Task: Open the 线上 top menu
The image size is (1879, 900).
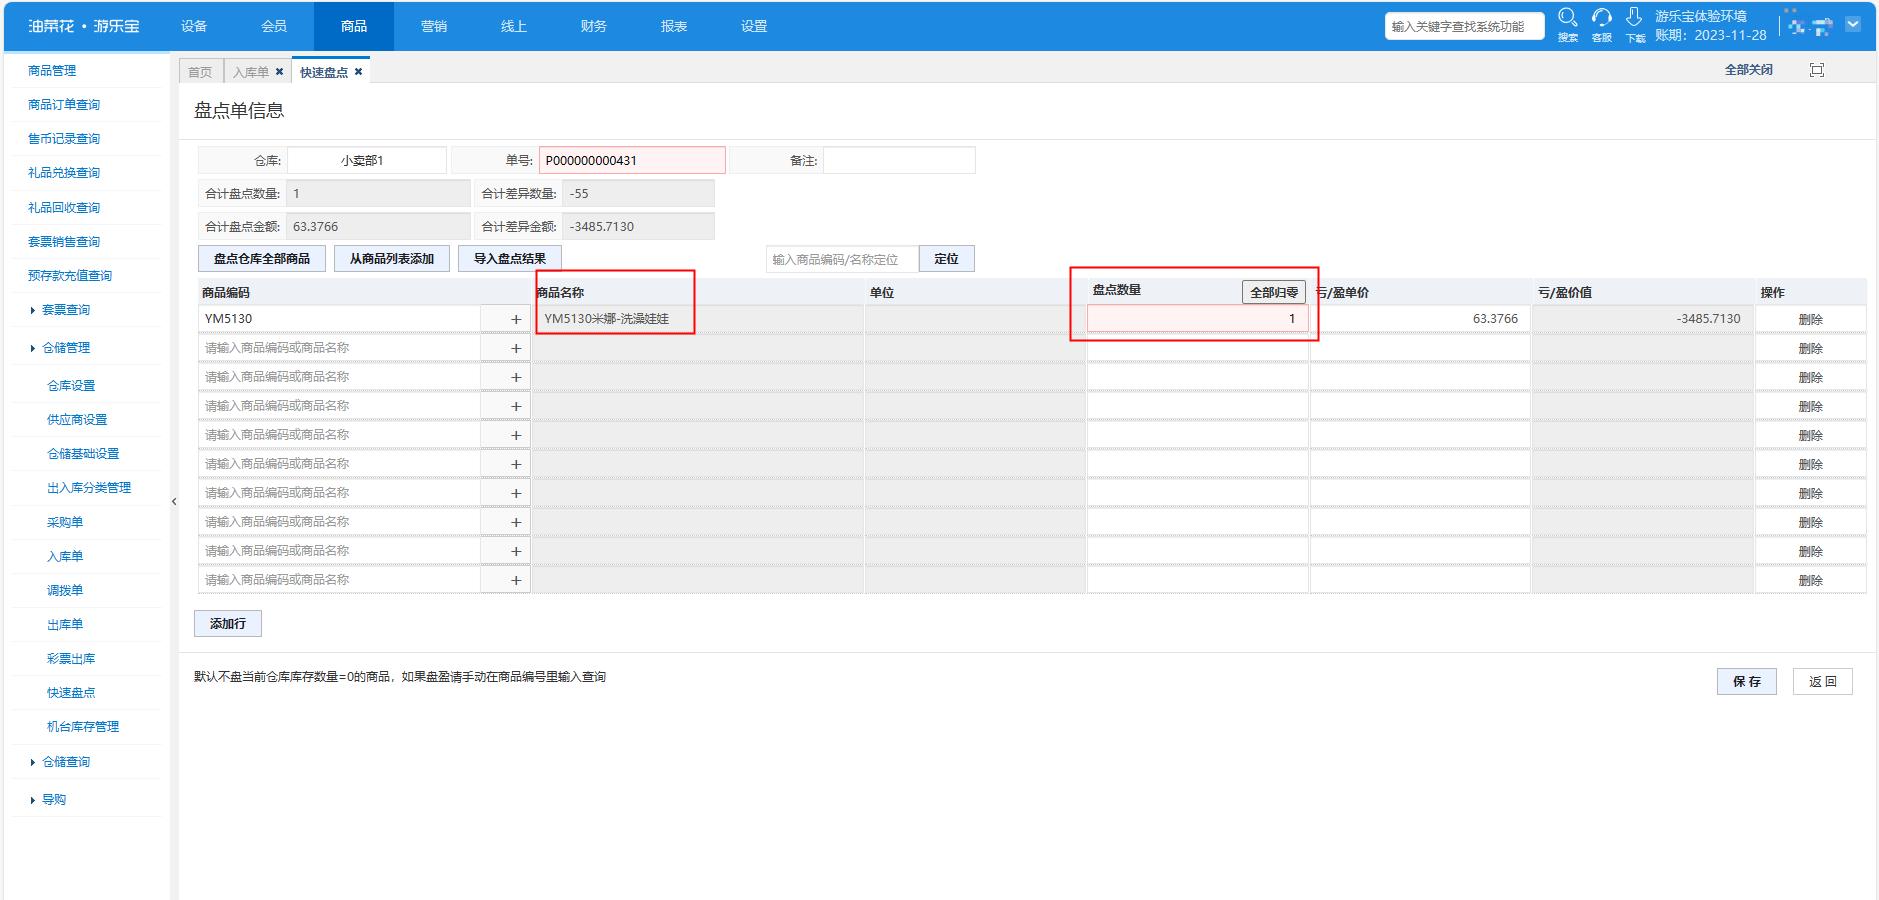Action: [x=514, y=26]
